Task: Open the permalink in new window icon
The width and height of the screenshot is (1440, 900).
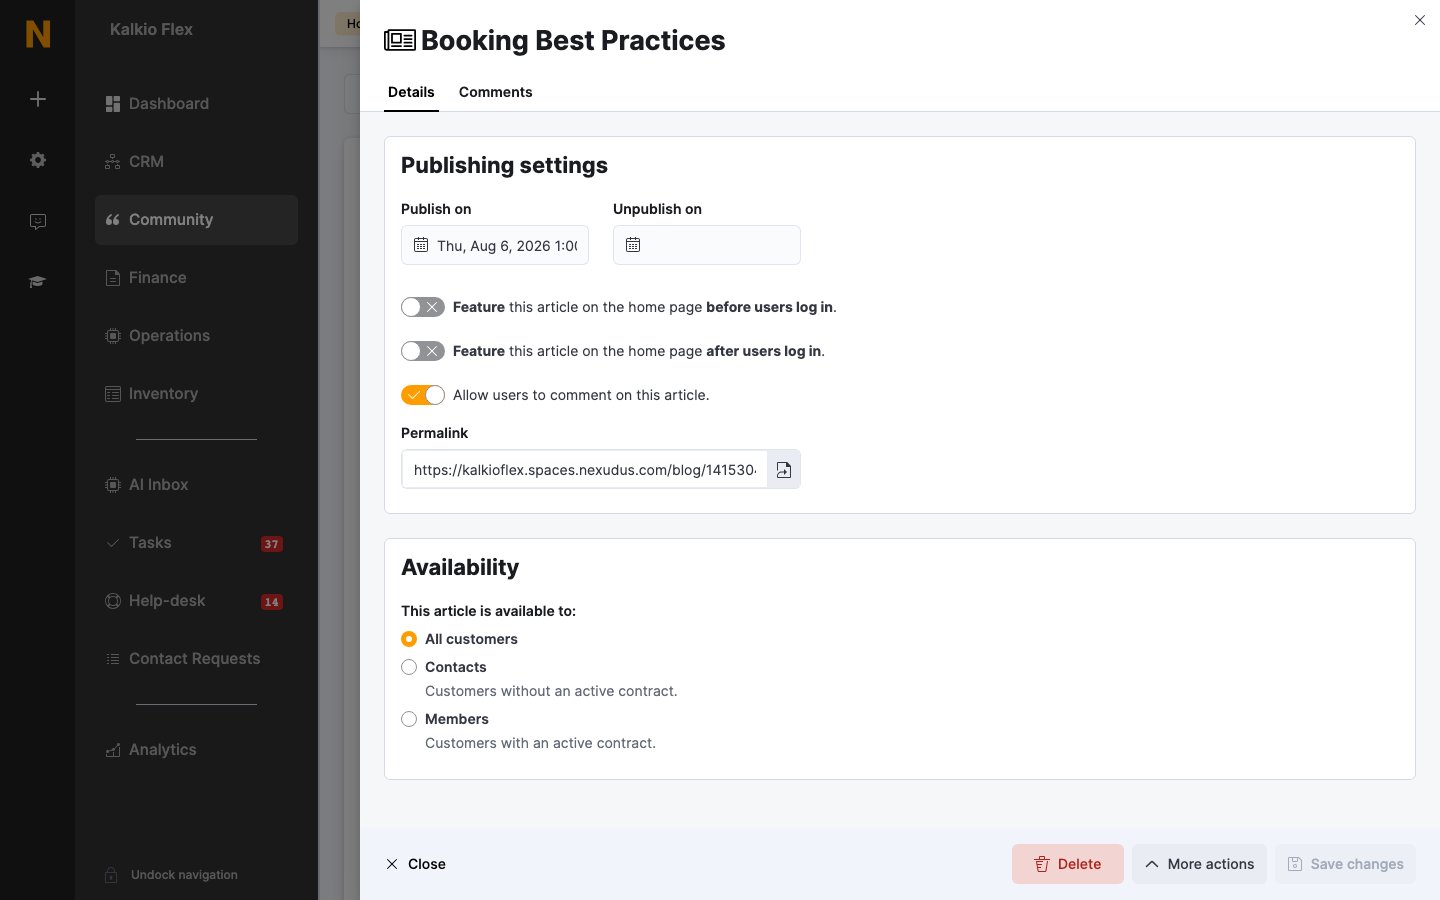Action: click(x=784, y=469)
